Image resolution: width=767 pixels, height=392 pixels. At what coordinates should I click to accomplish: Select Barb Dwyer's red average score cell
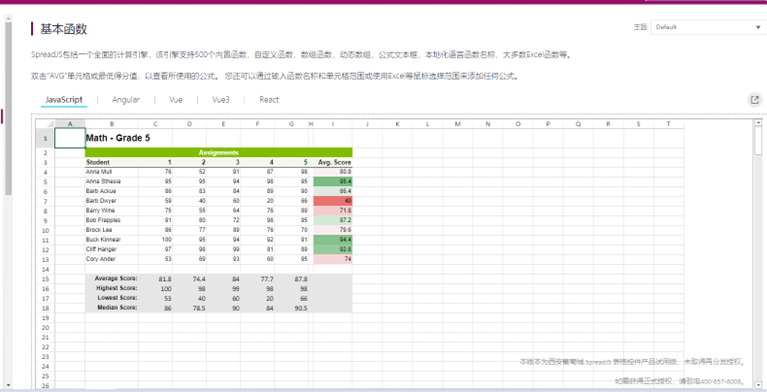click(x=333, y=201)
